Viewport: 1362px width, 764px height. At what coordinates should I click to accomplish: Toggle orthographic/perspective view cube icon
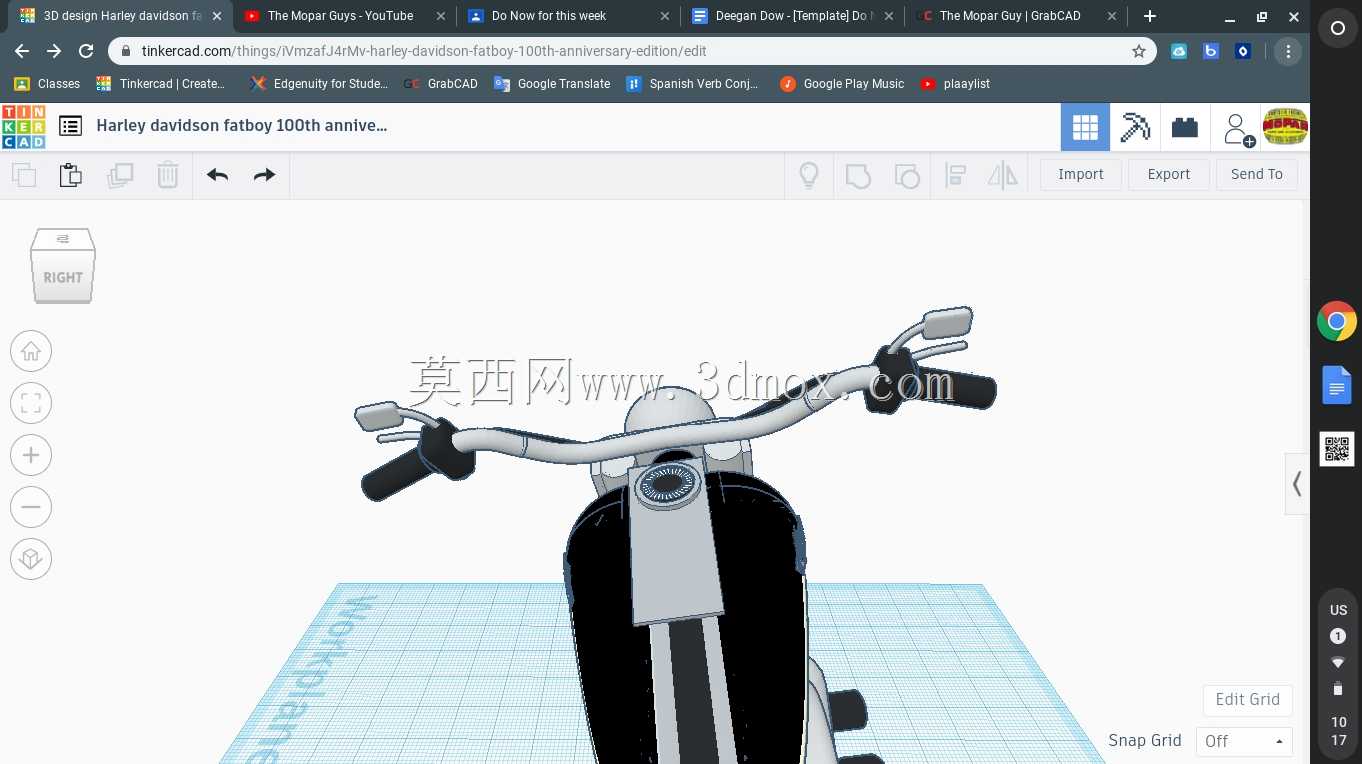[31, 559]
